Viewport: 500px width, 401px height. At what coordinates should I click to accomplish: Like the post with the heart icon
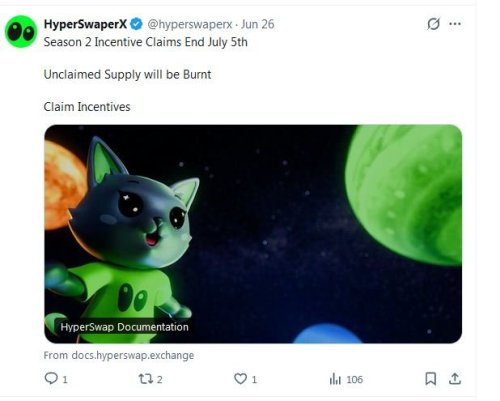click(240, 379)
